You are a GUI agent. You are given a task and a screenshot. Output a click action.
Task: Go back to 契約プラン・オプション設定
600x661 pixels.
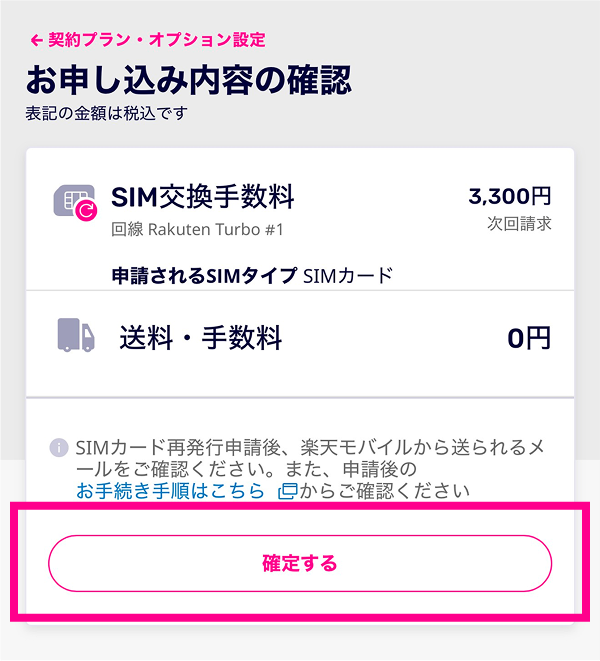[x=156, y=40]
